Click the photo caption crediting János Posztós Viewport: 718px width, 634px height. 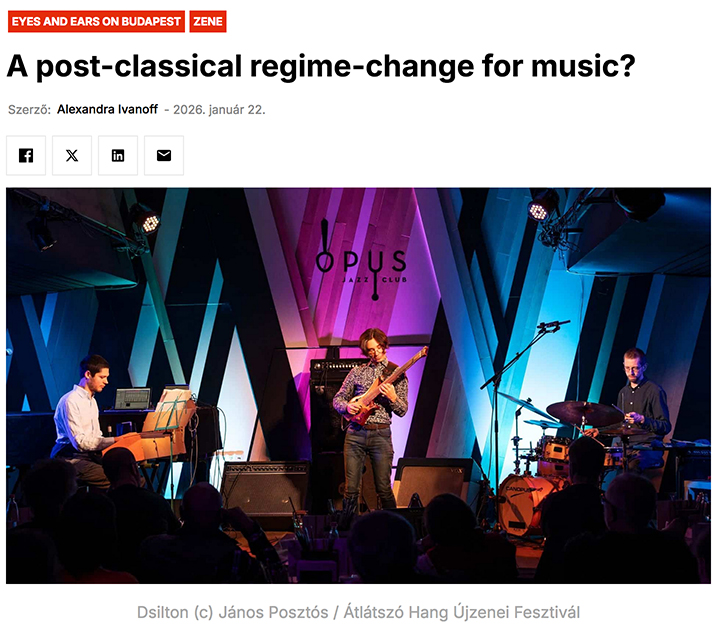click(x=358, y=612)
